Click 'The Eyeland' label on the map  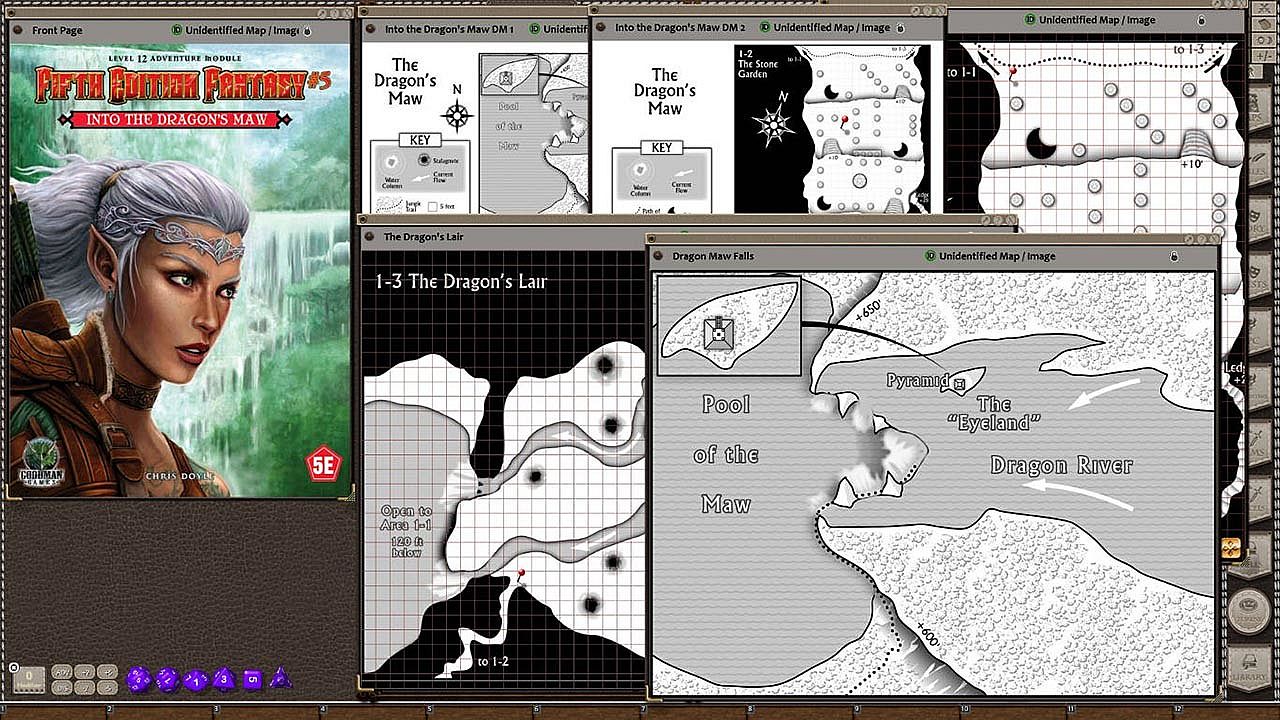point(993,413)
